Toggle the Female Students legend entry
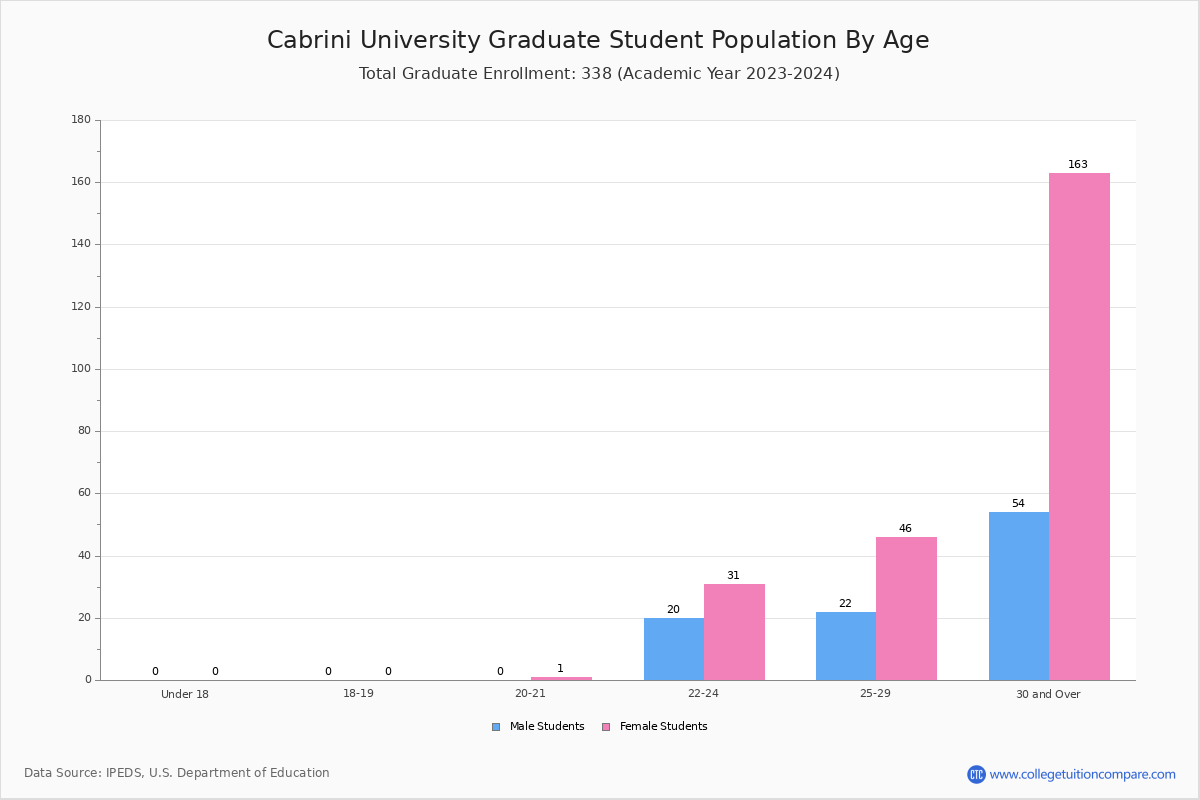 click(654, 727)
